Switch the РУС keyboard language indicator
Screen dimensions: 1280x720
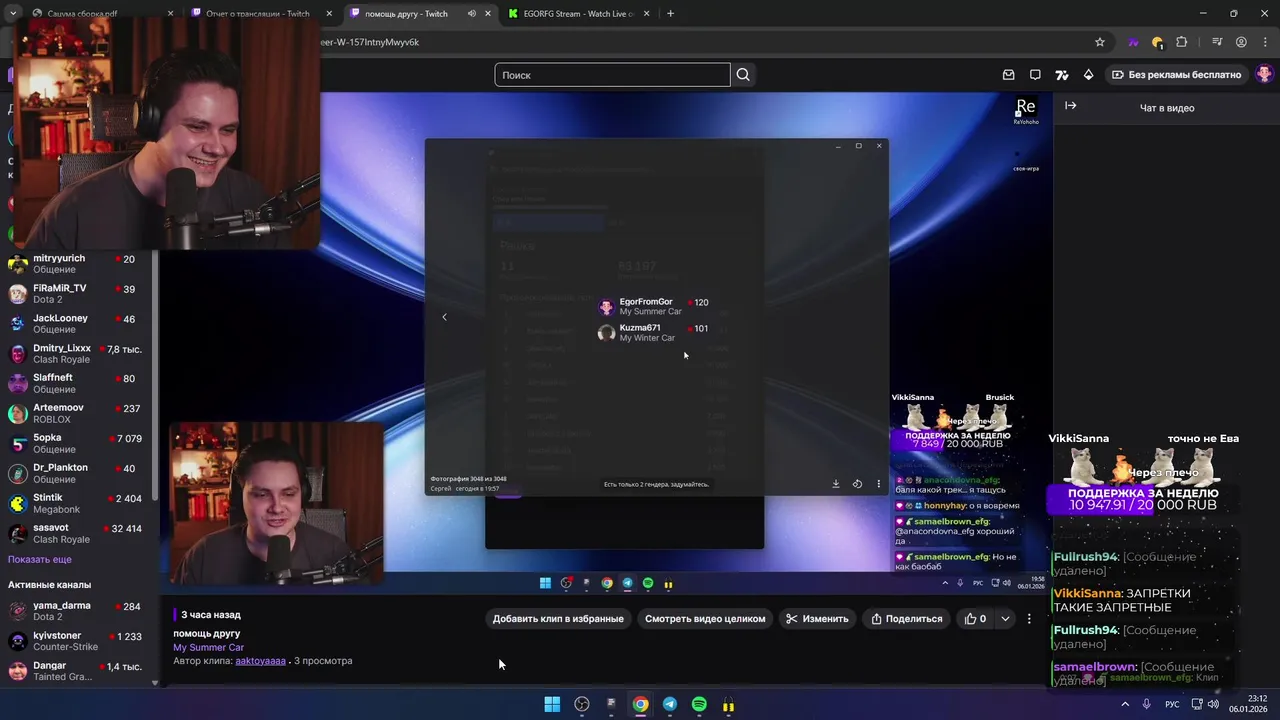1172,704
